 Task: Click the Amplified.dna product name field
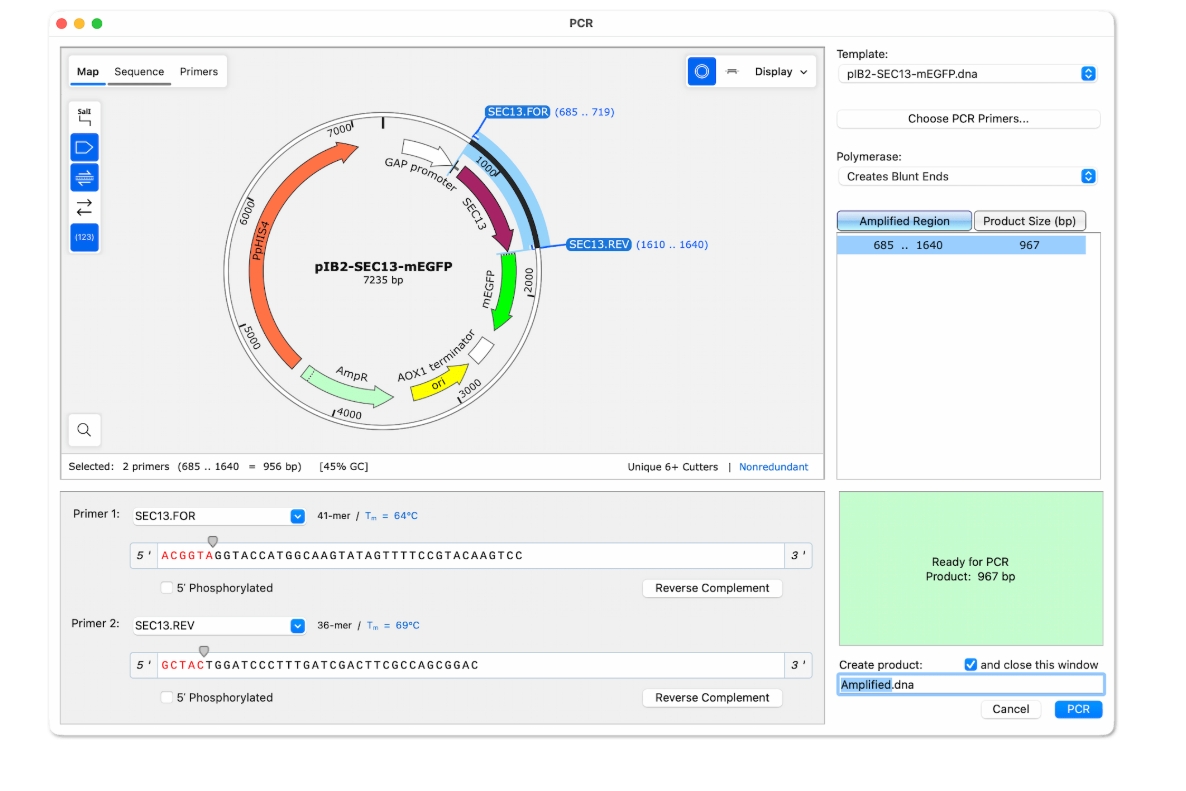coord(970,685)
